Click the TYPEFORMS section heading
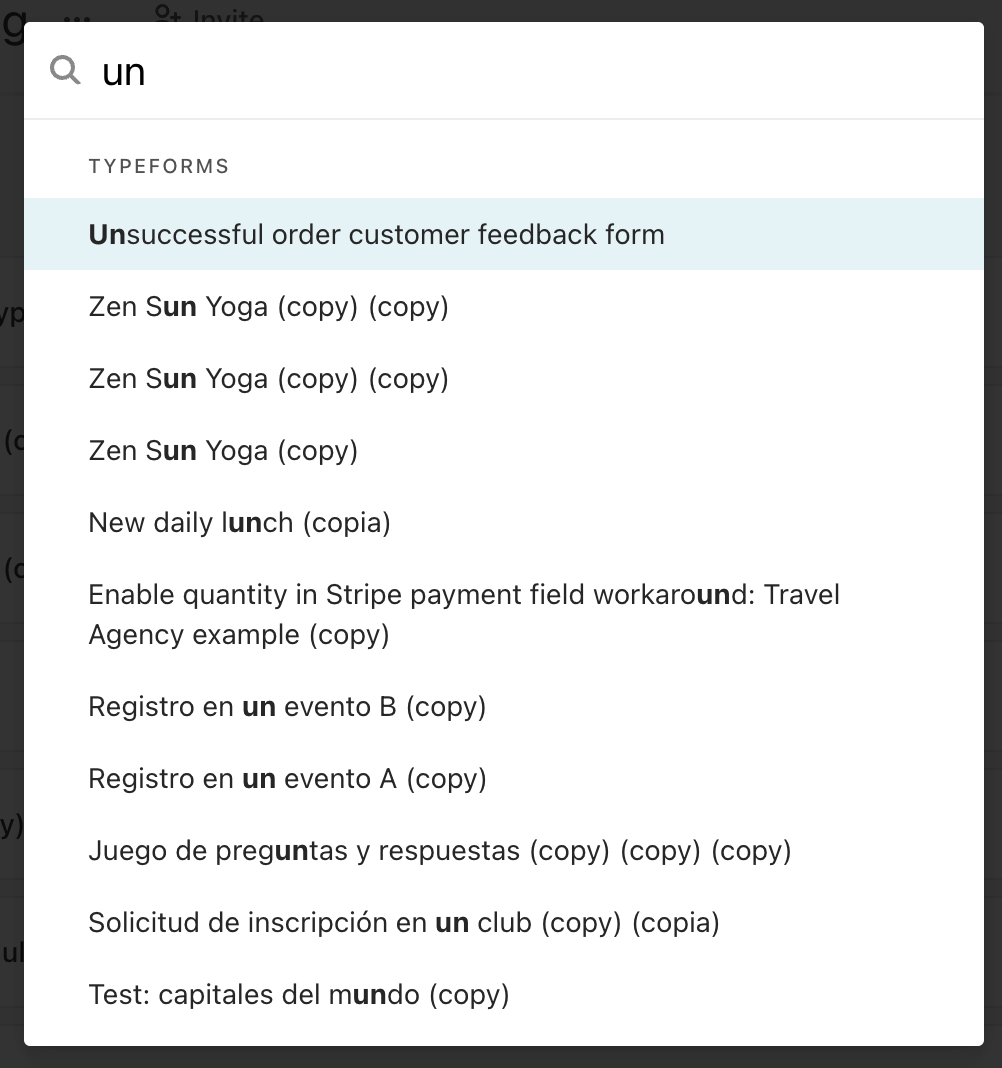The width and height of the screenshot is (1002, 1068). pyautogui.click(x=159, y=166)
